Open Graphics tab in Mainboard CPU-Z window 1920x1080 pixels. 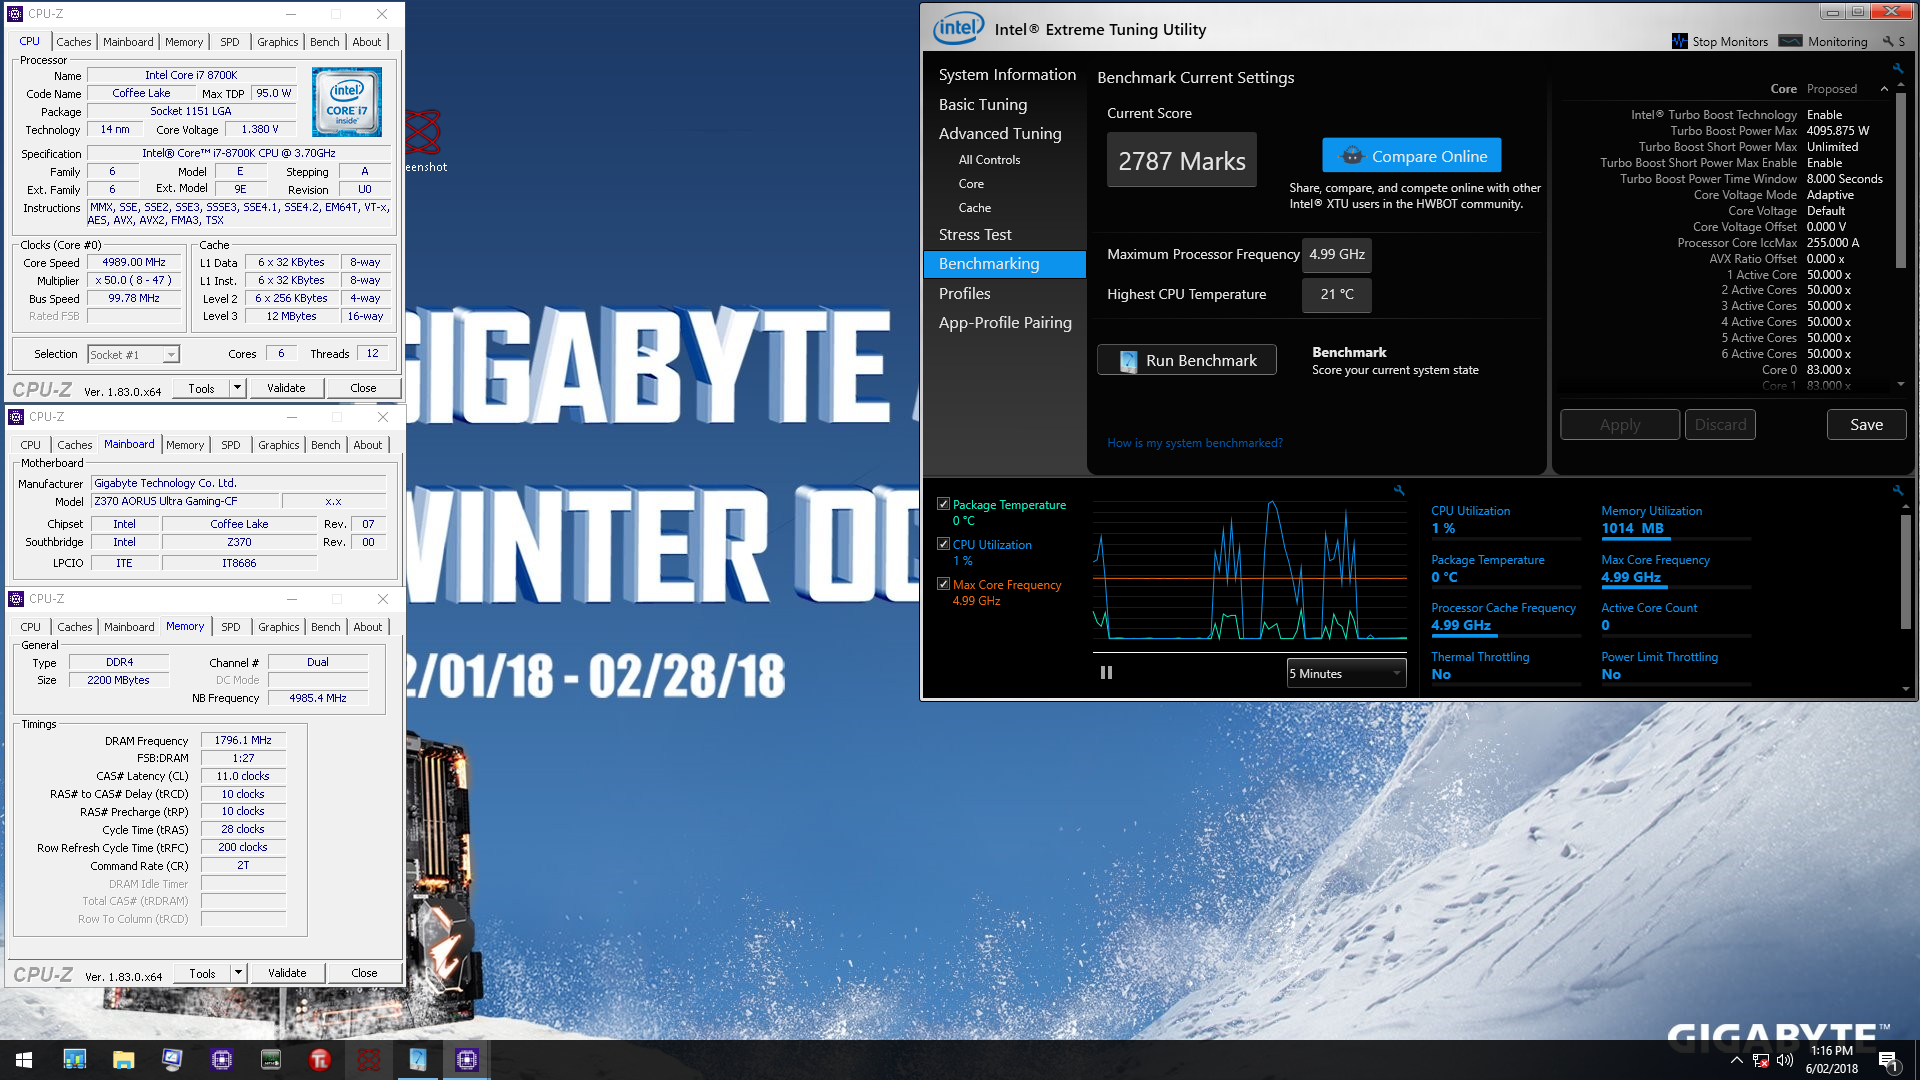tap(278, 445)
